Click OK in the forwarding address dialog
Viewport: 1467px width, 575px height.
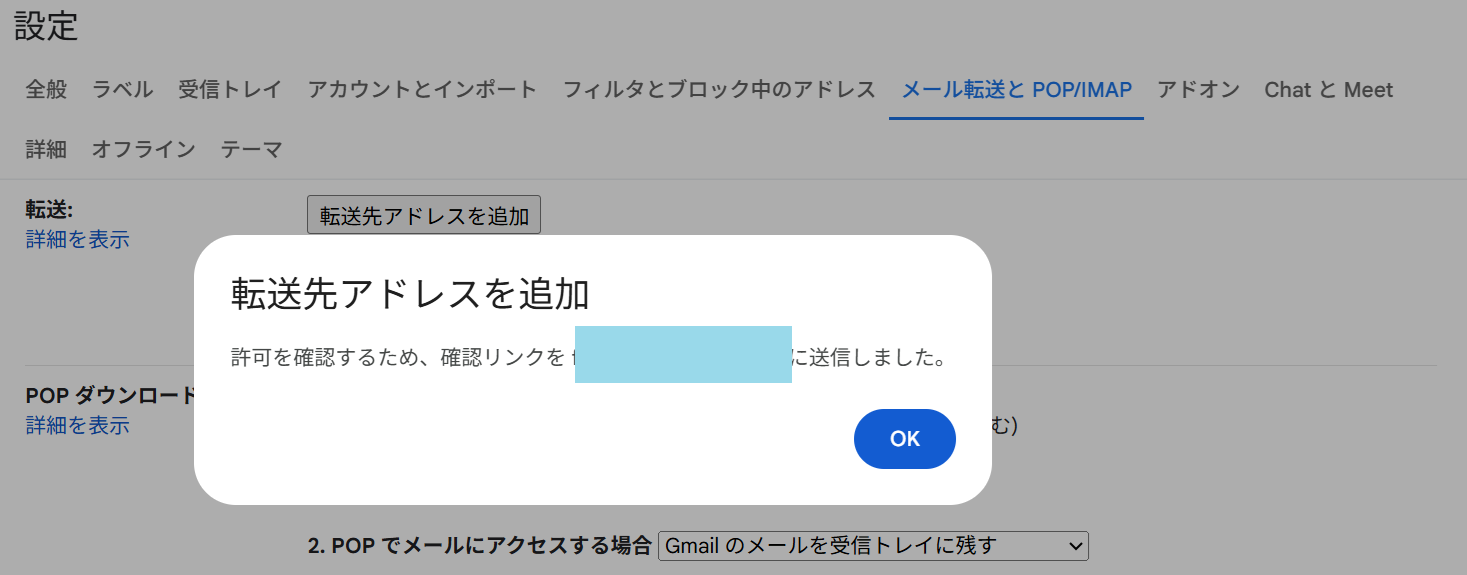[904, 439]
